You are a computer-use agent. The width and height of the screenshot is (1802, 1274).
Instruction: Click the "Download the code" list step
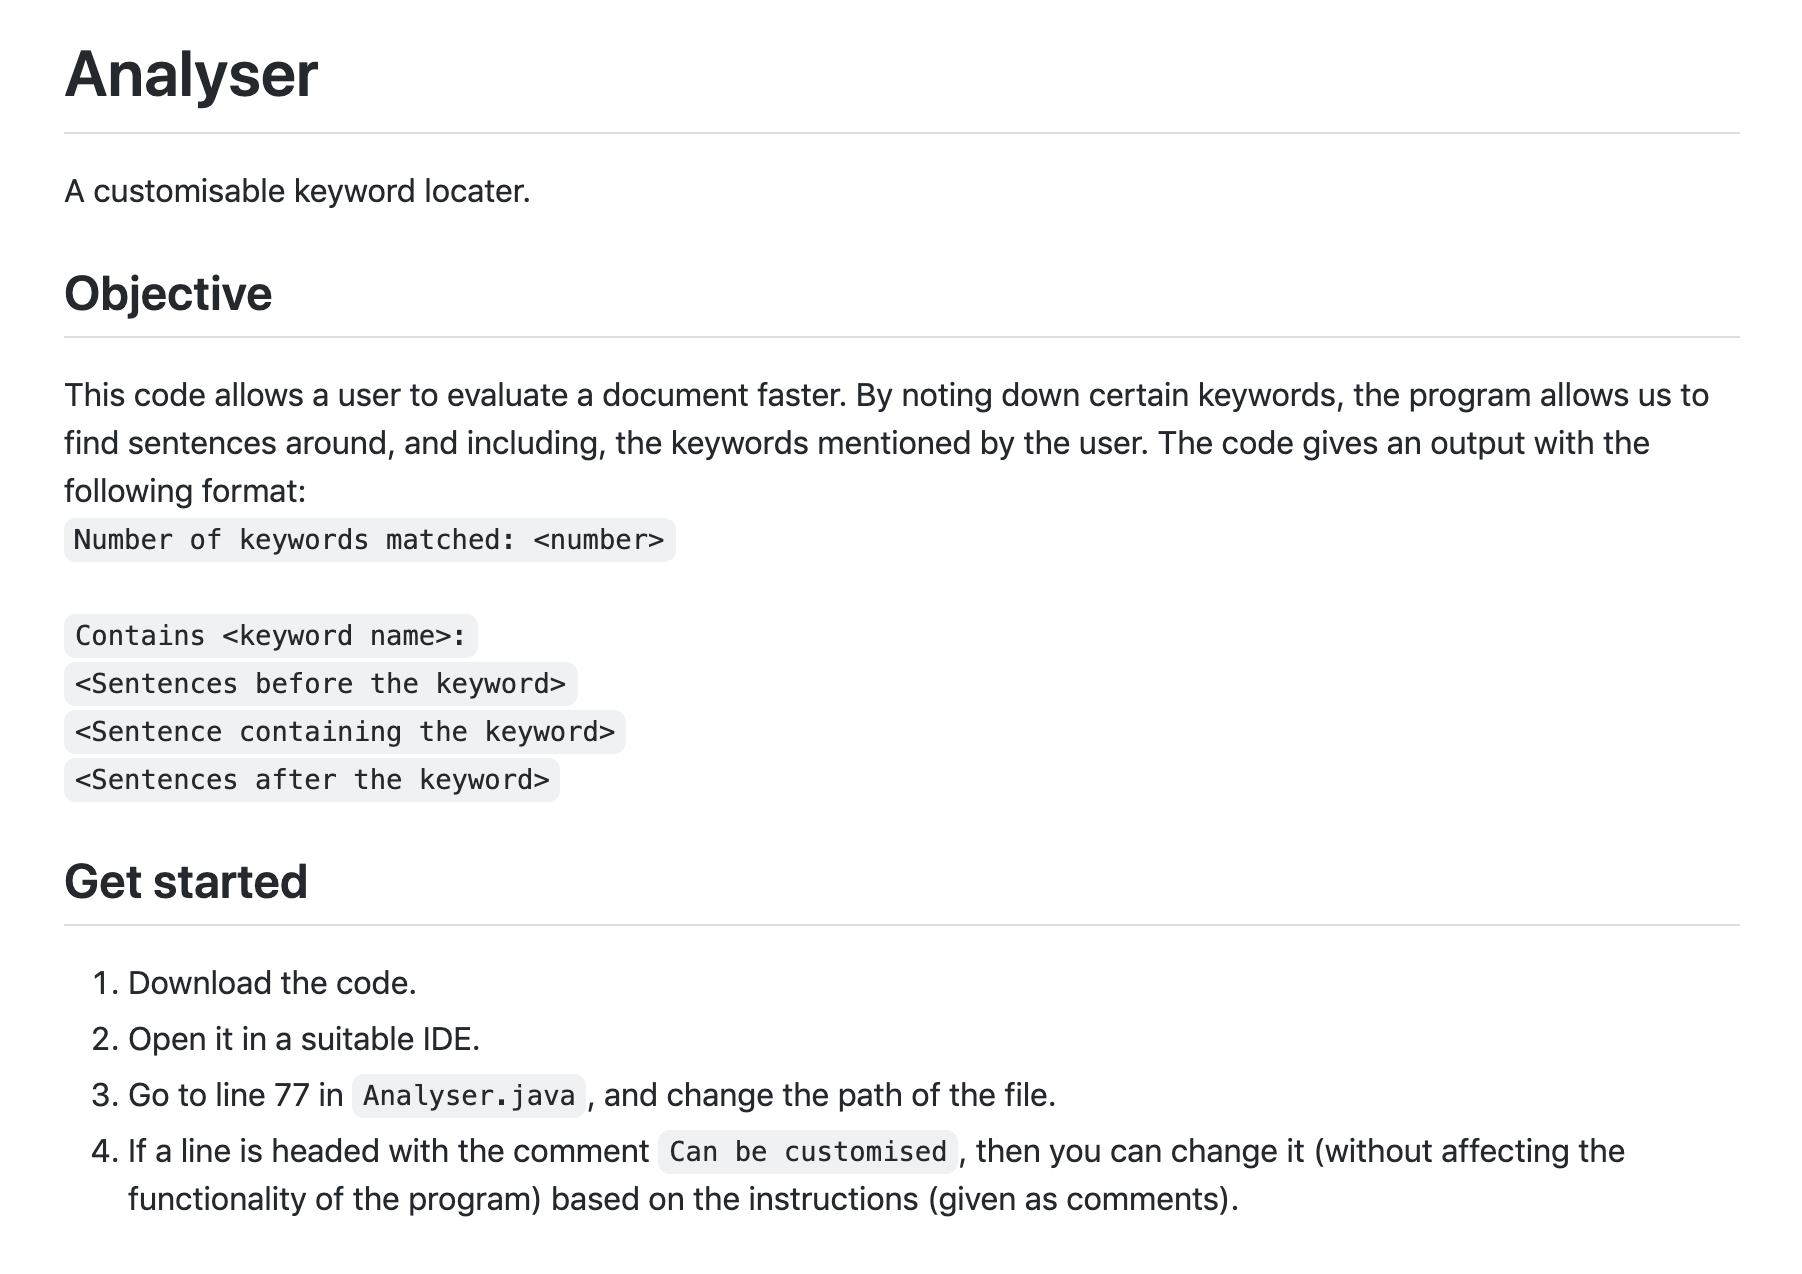272,984
